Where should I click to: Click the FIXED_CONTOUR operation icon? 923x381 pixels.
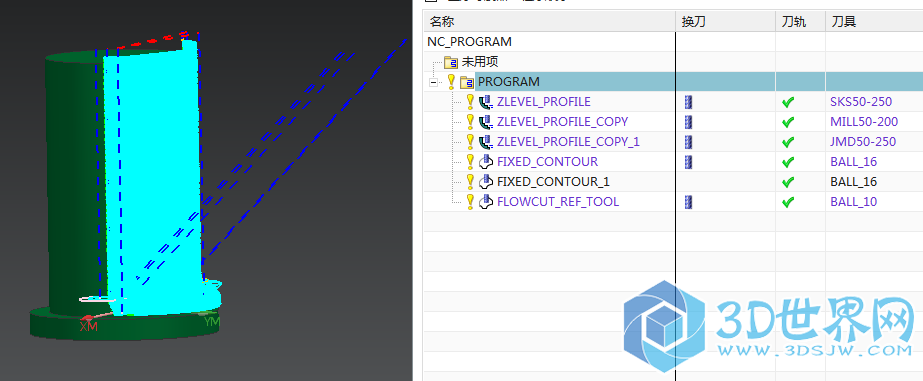tap(486, 161)
